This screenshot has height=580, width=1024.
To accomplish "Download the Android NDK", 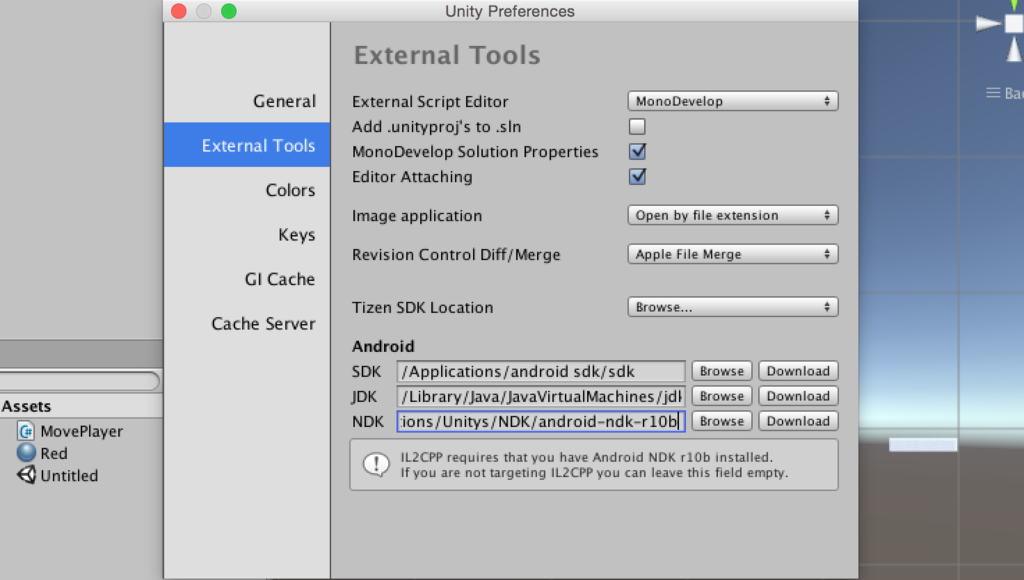I will [798, 421].
